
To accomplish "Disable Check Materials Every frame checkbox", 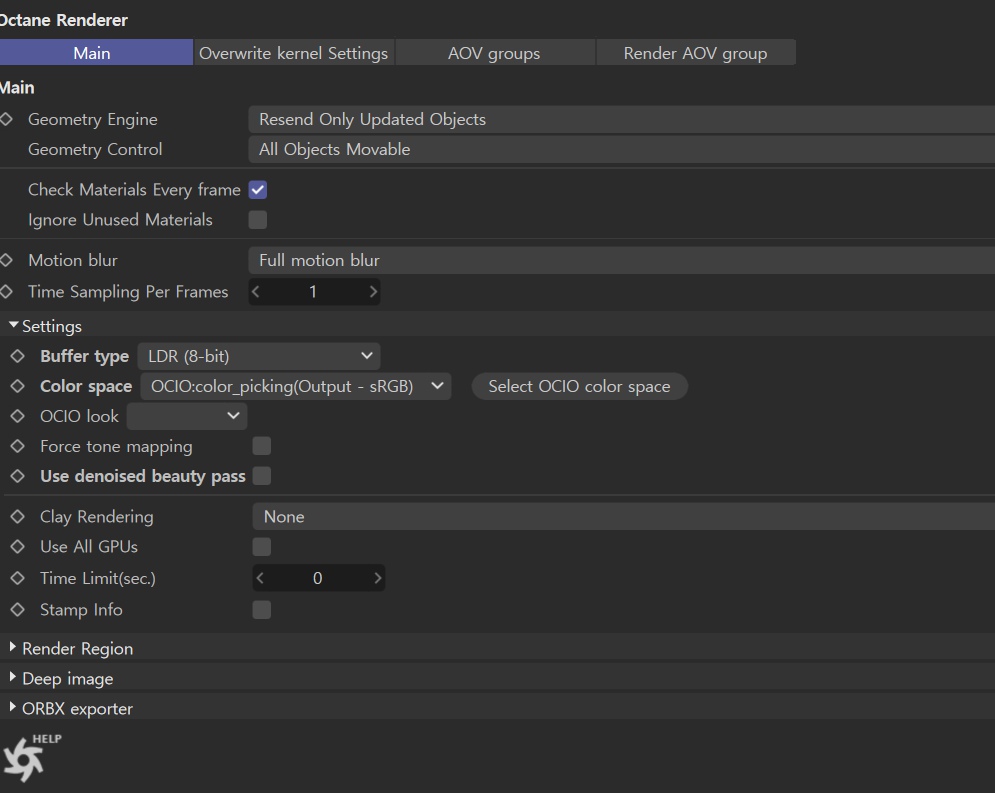I will point(258,190).
